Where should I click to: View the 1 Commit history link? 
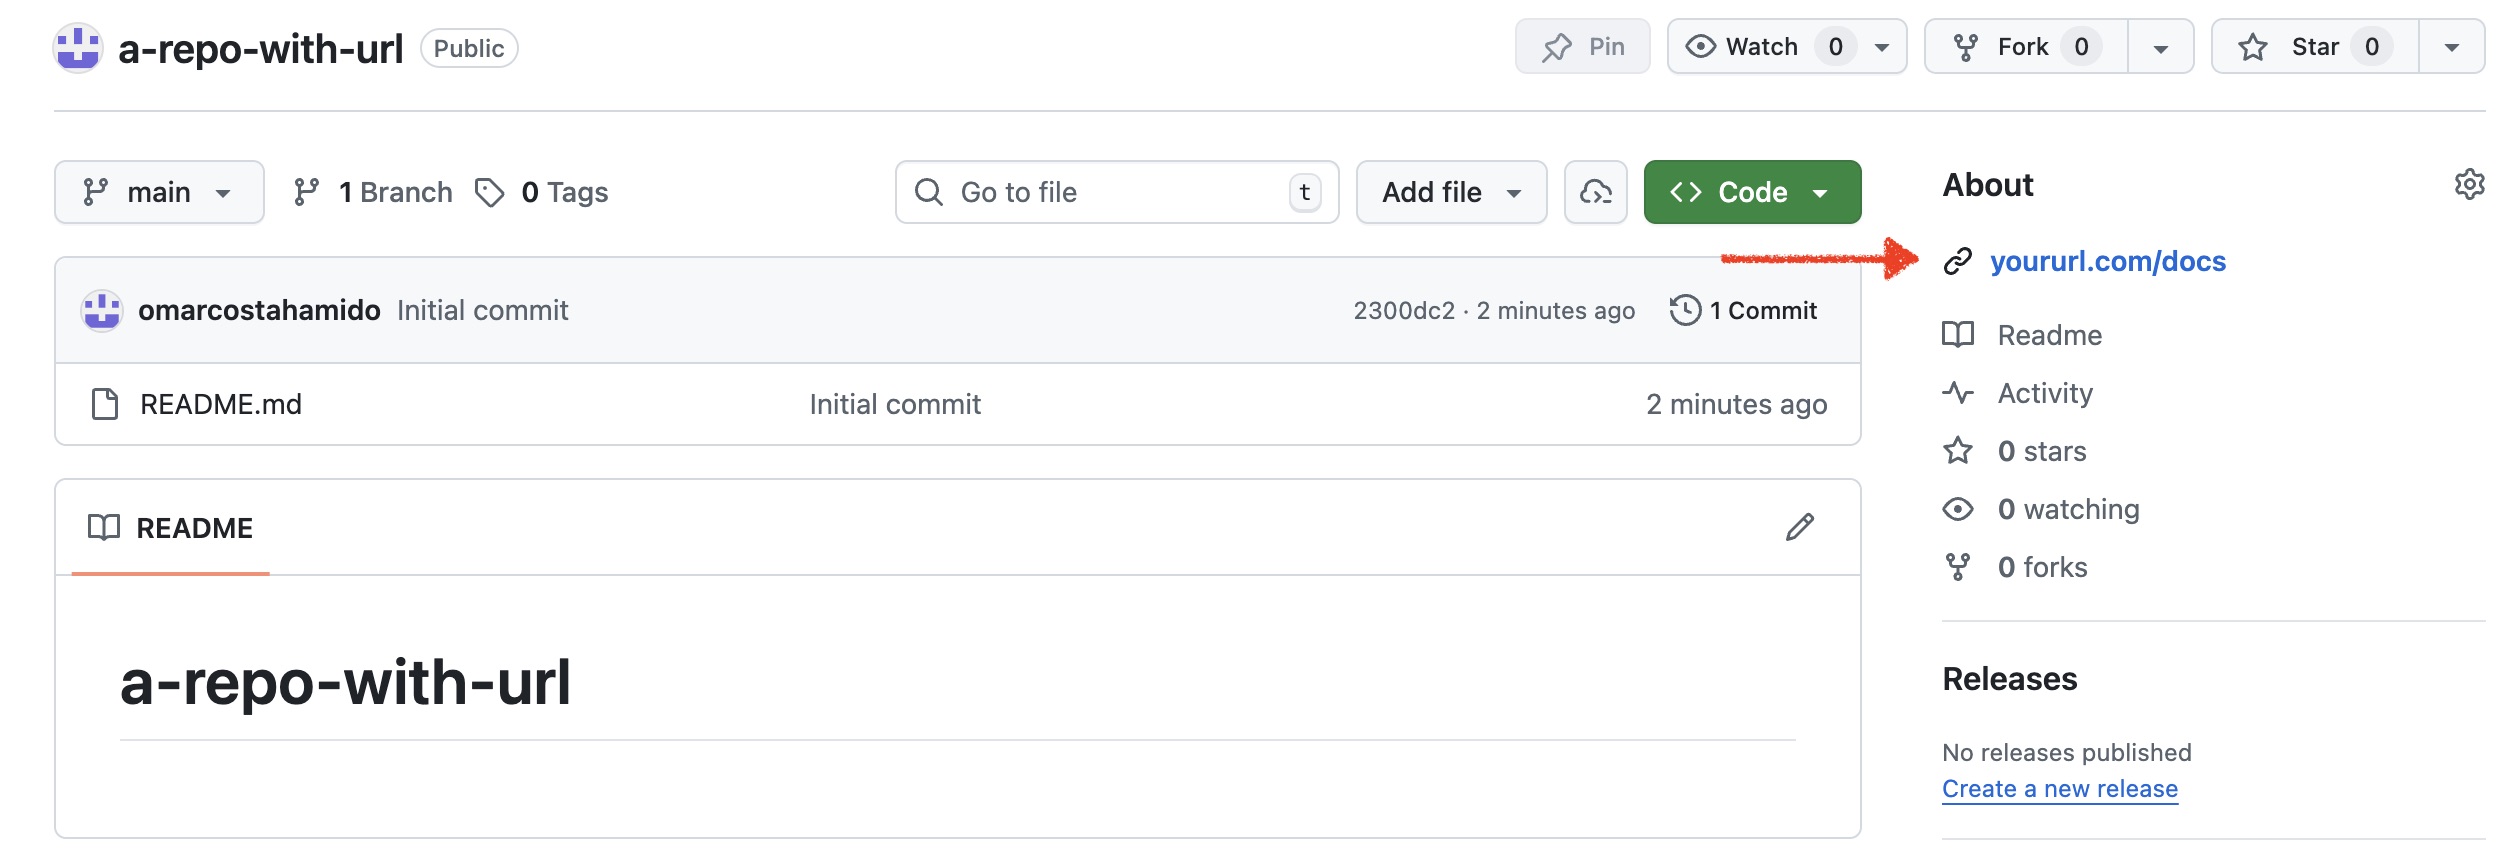coord(1743,310)
